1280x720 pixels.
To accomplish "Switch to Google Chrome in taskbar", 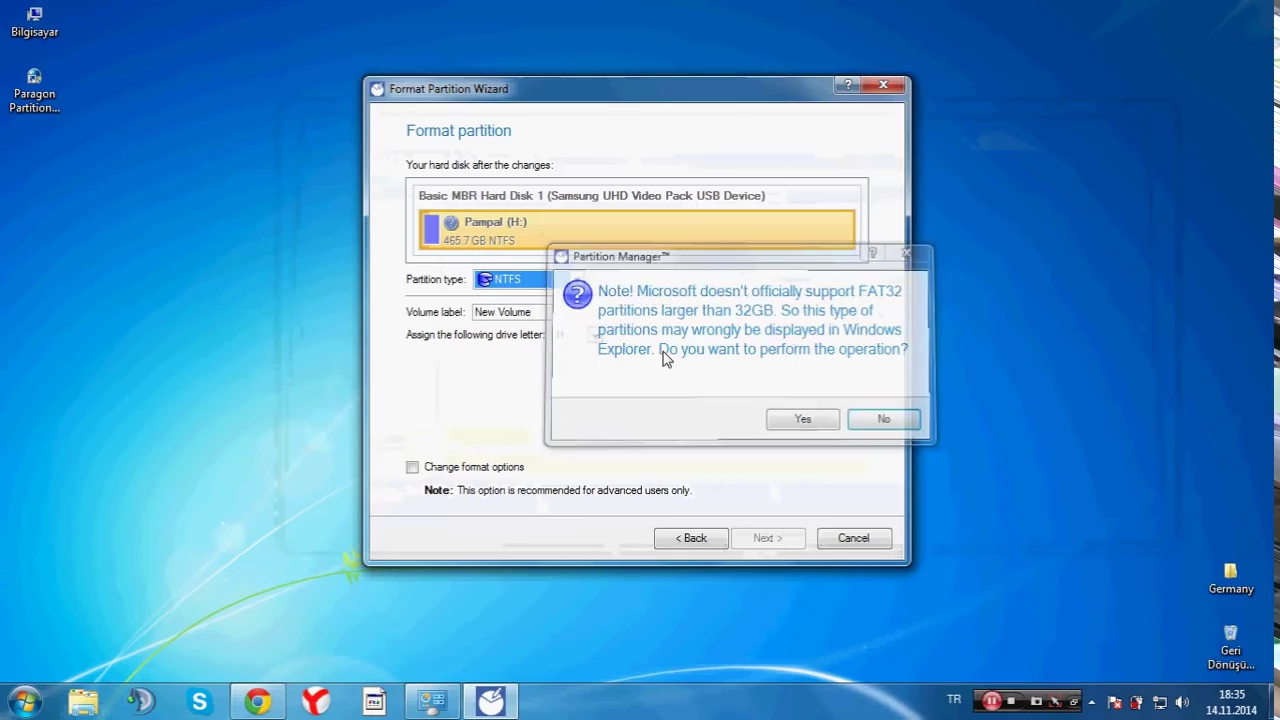I will [x=258, y=702].
